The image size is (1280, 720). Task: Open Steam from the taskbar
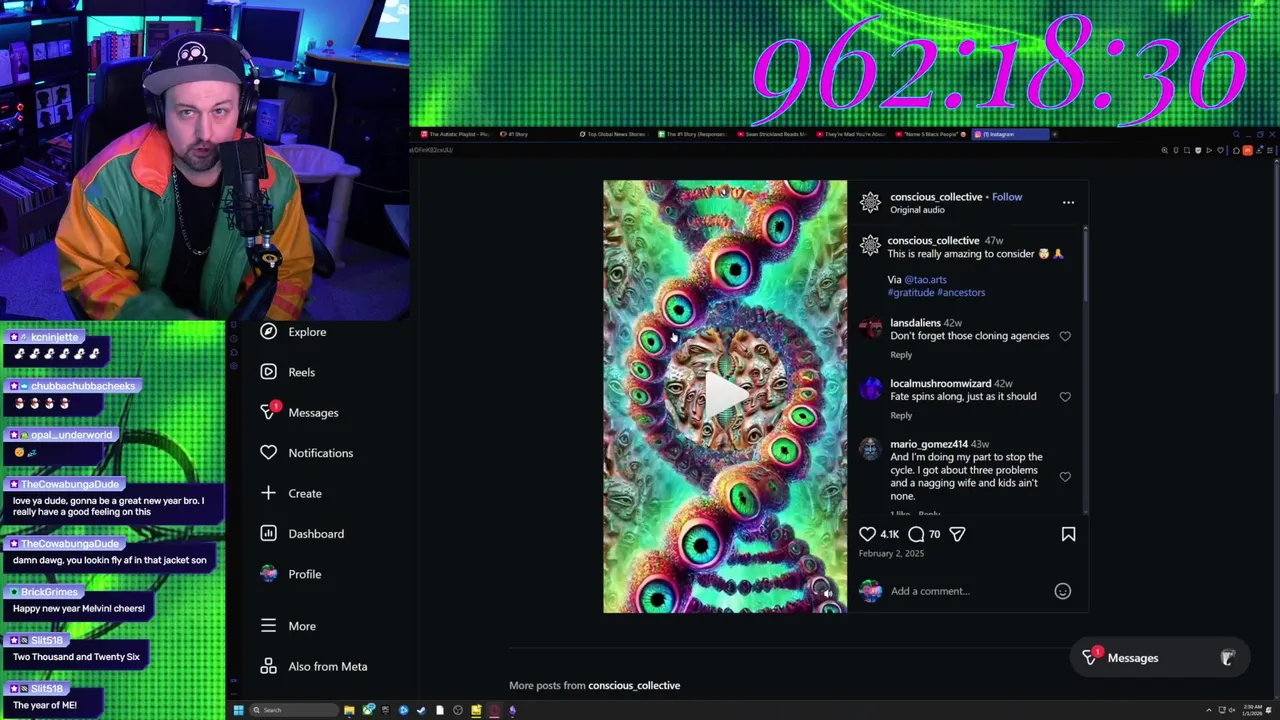tap(422, 710)
